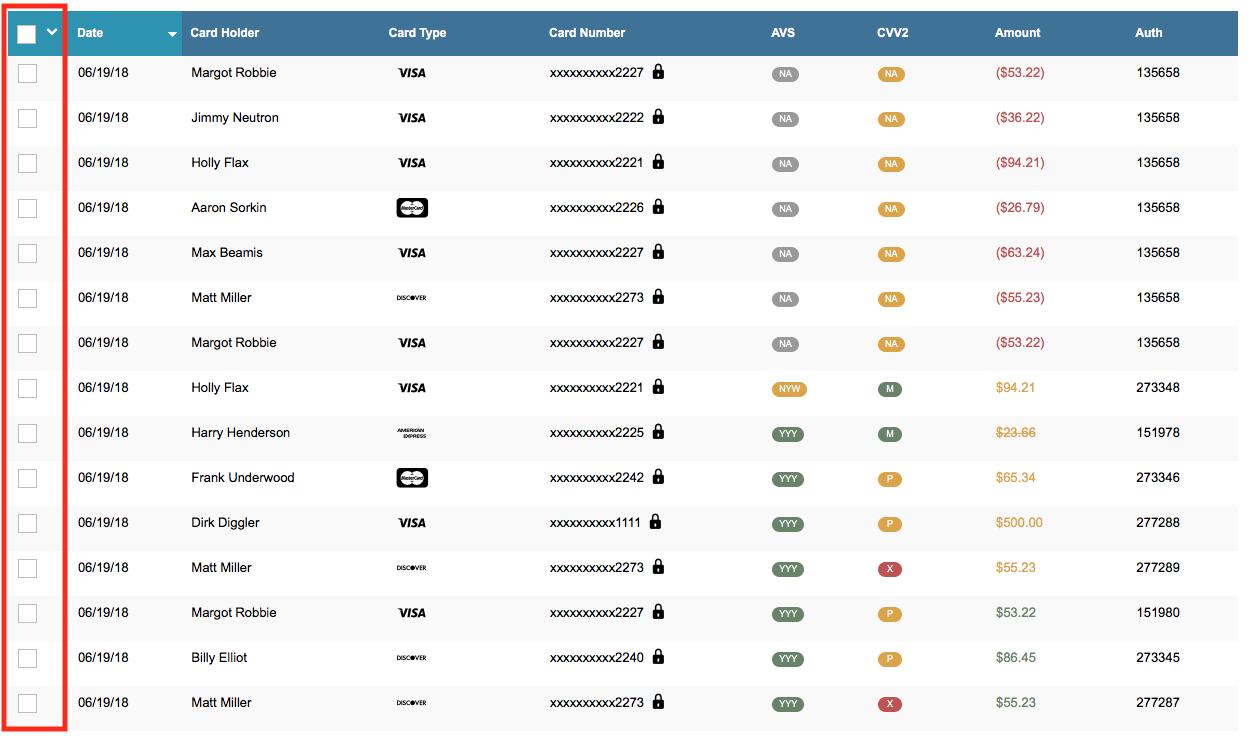Click the Discover icon for Matt Miller
Image resolution: width=1252 pixels, height=737 pixels.
[x=412, y=298]
